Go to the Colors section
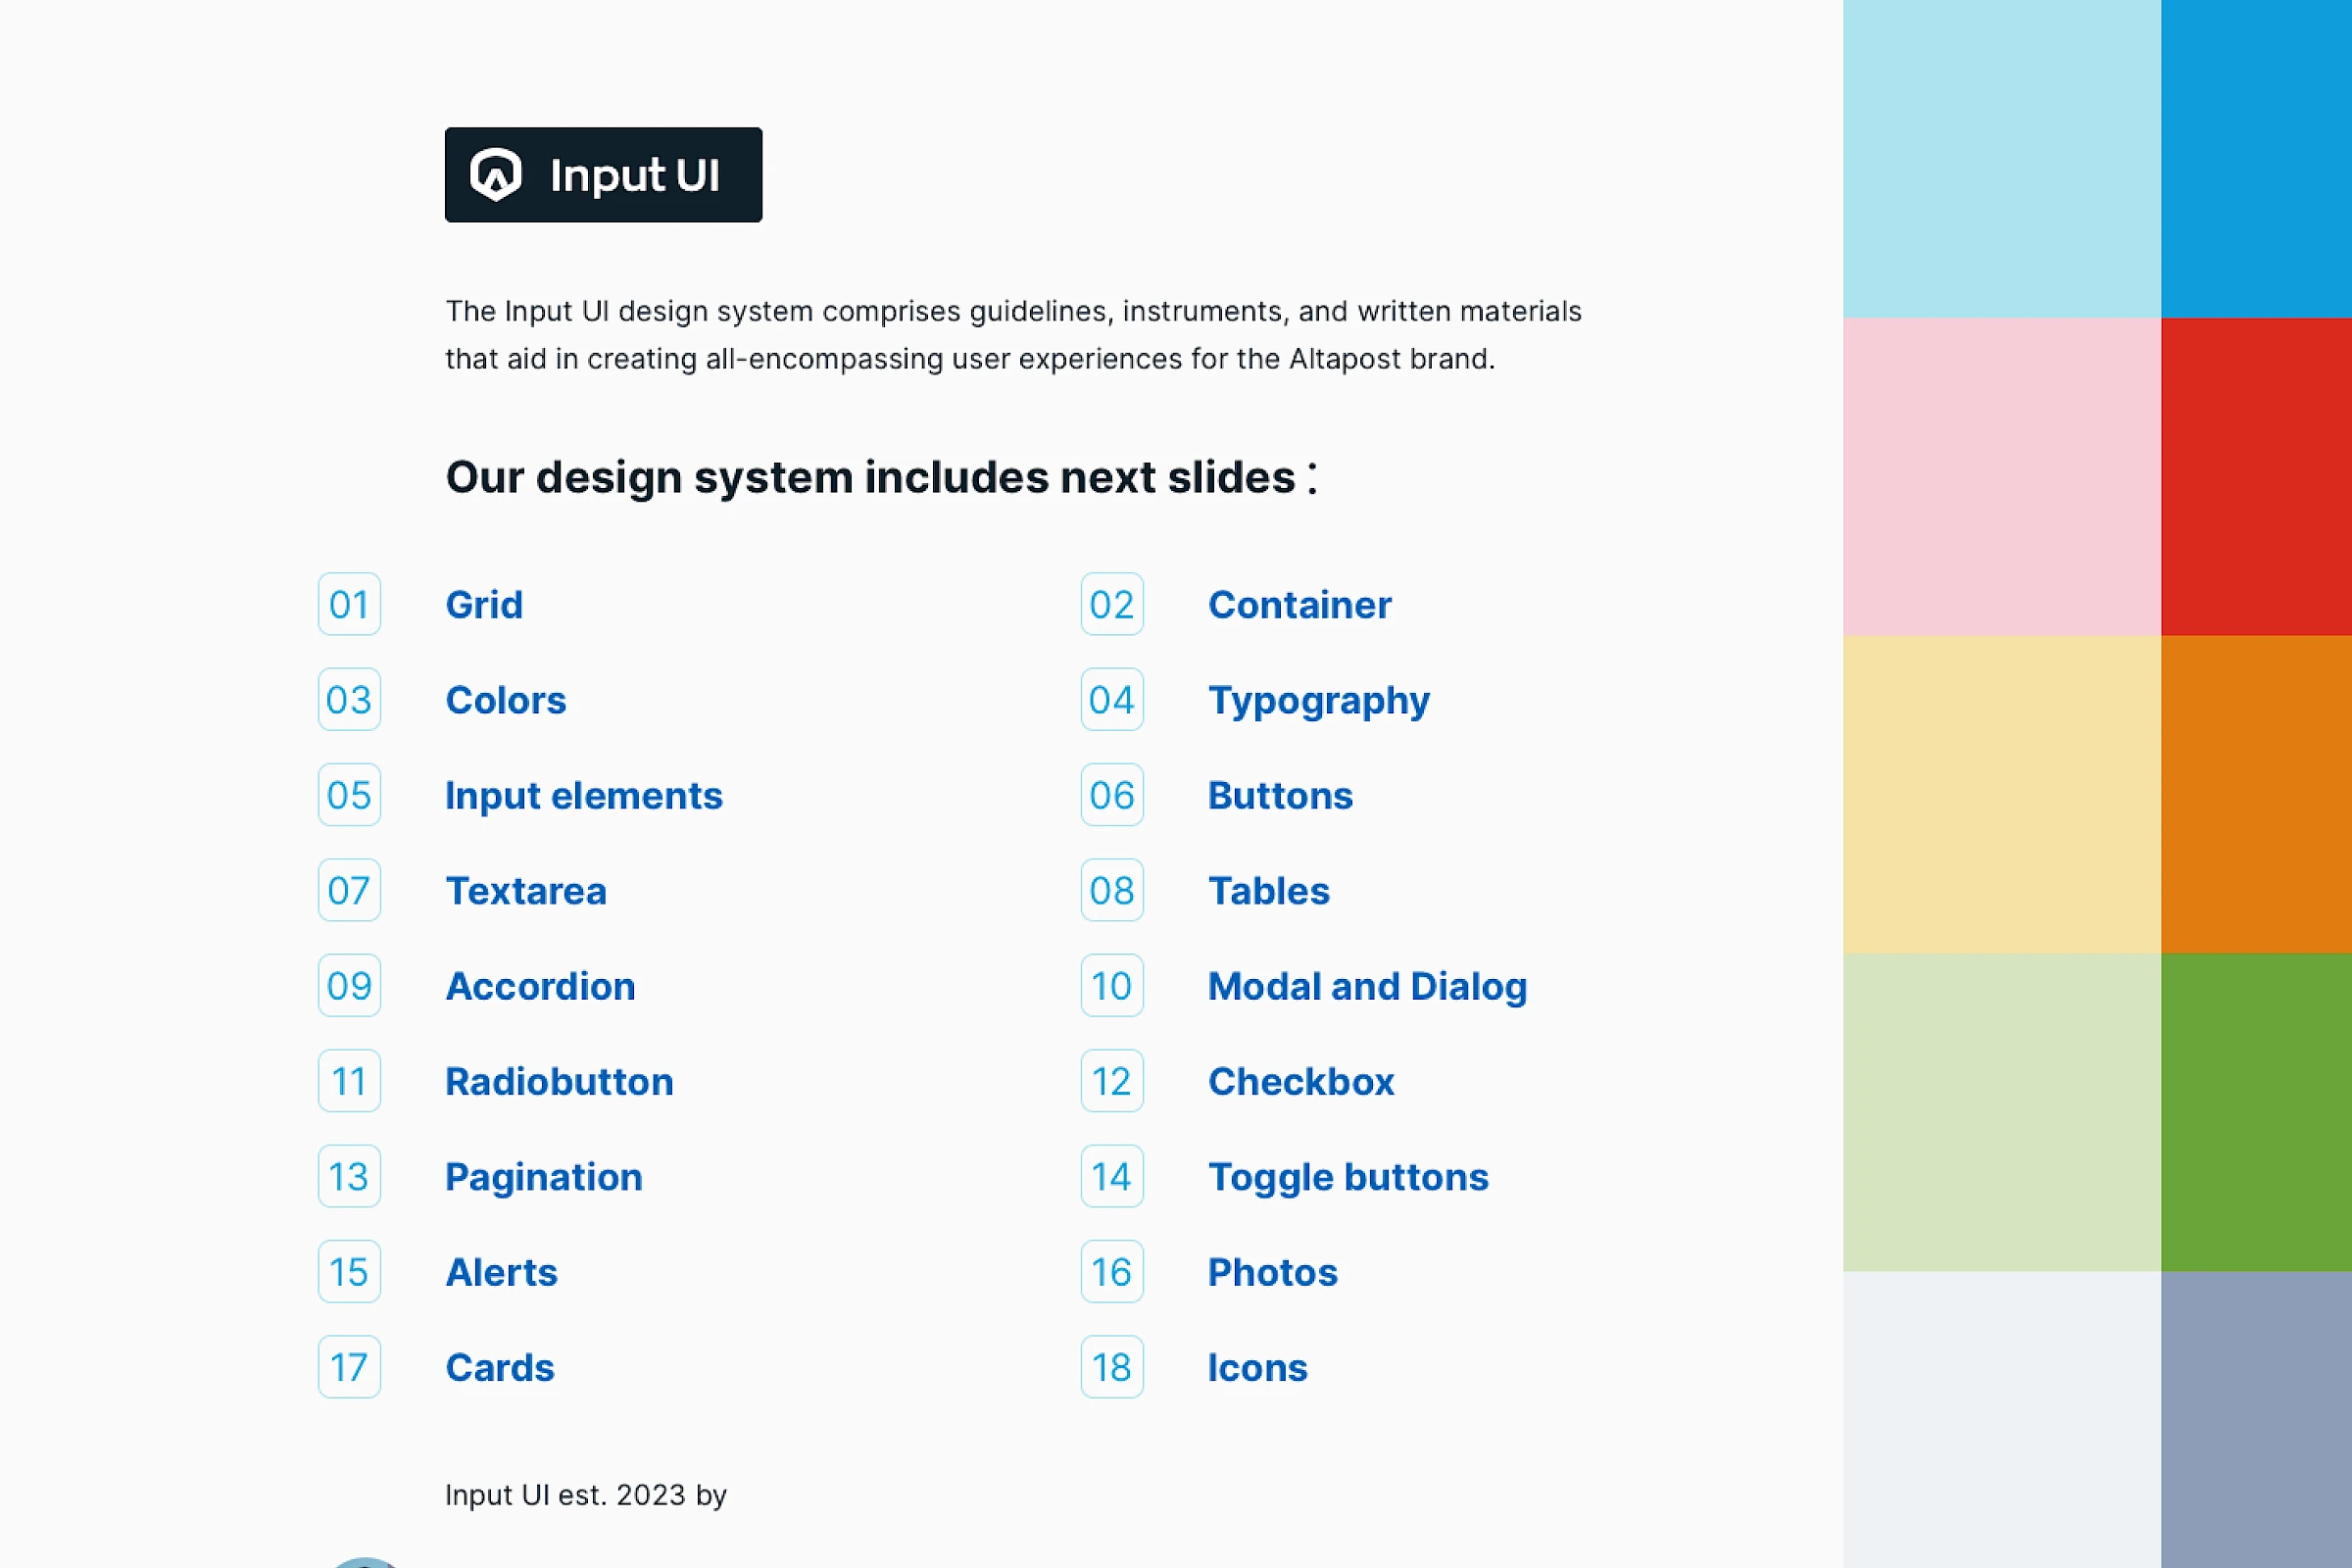Image resolution: width=2352 pixels, height=1568 pixels. click(506, 700)
